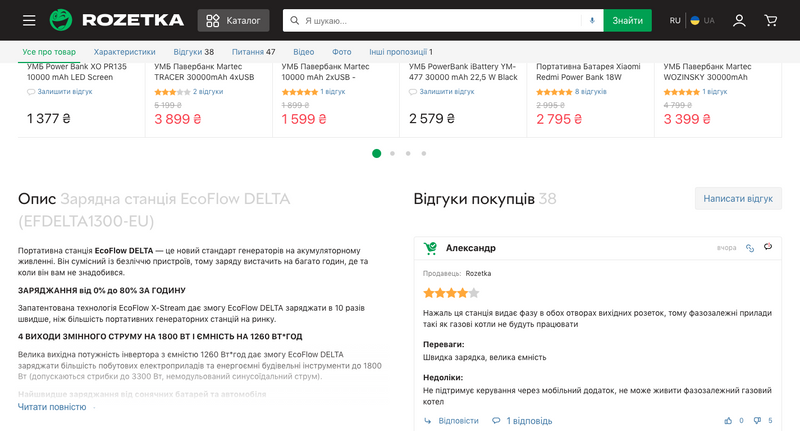Open the shopping cart icon
This screenshot has height=431, width=800.
click(x=770, y=20)
